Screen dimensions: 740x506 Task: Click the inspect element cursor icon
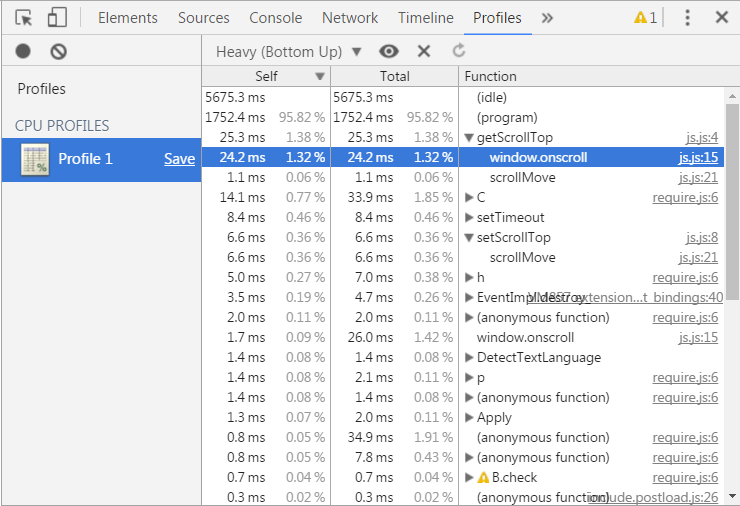tap(24, 18)
